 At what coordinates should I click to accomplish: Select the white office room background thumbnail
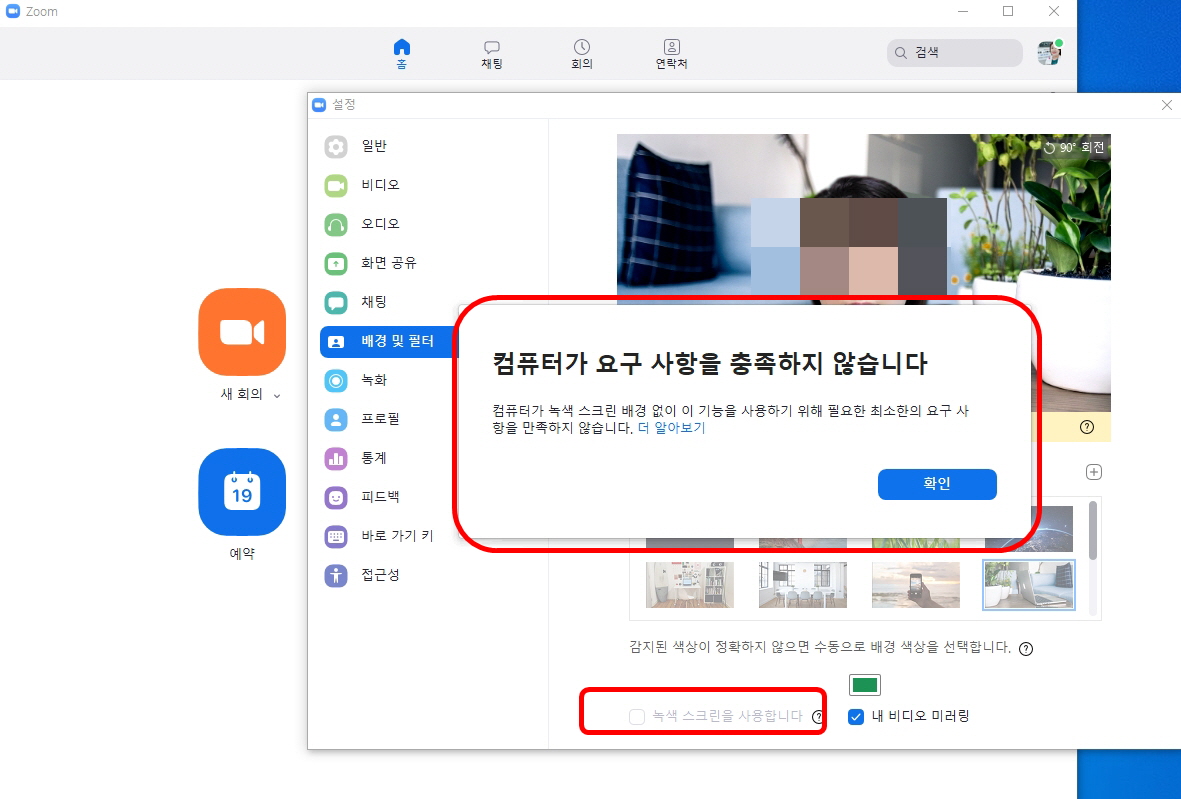689,584
